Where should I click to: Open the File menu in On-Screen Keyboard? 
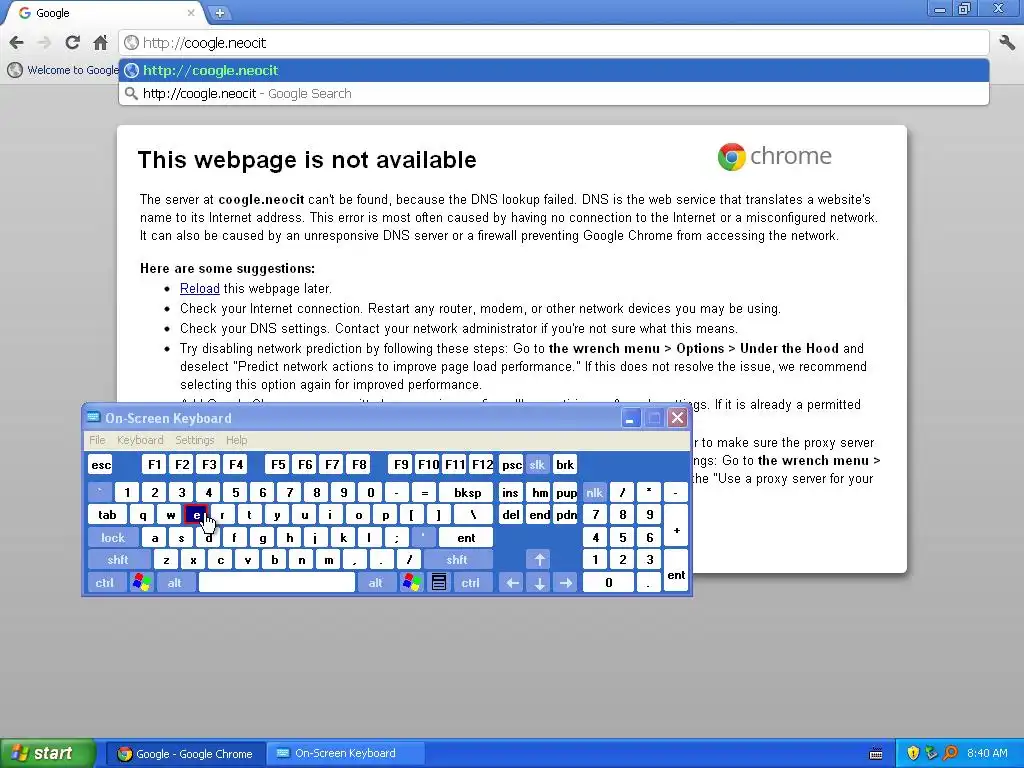tap(97, 440)
